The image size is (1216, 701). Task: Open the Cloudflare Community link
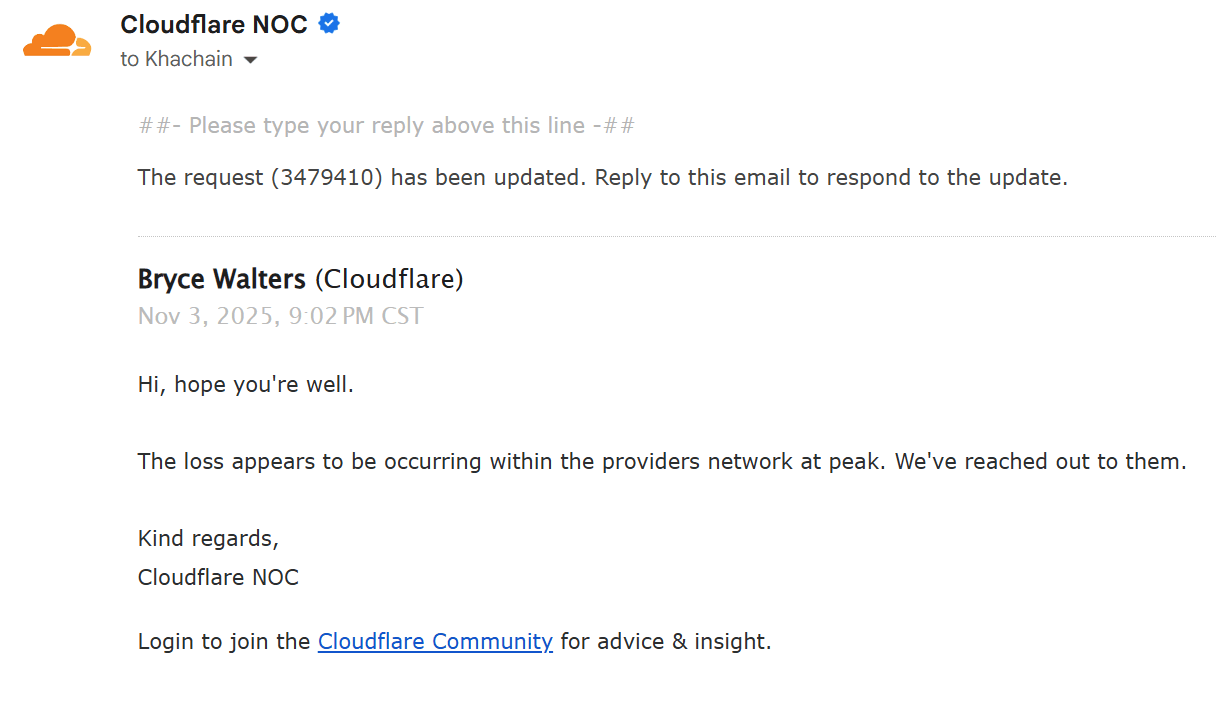click(435, 641)
